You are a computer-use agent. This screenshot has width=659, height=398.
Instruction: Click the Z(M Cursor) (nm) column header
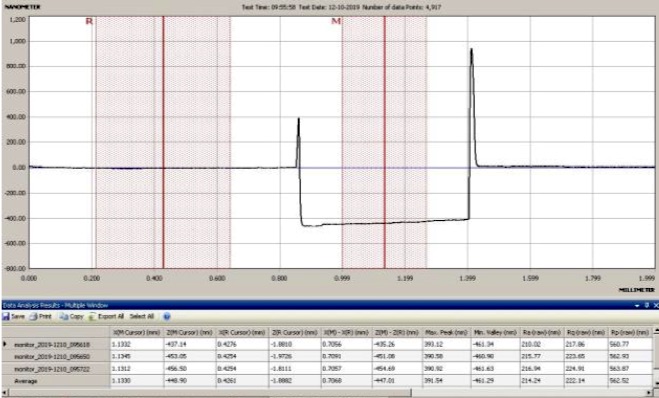189,332
